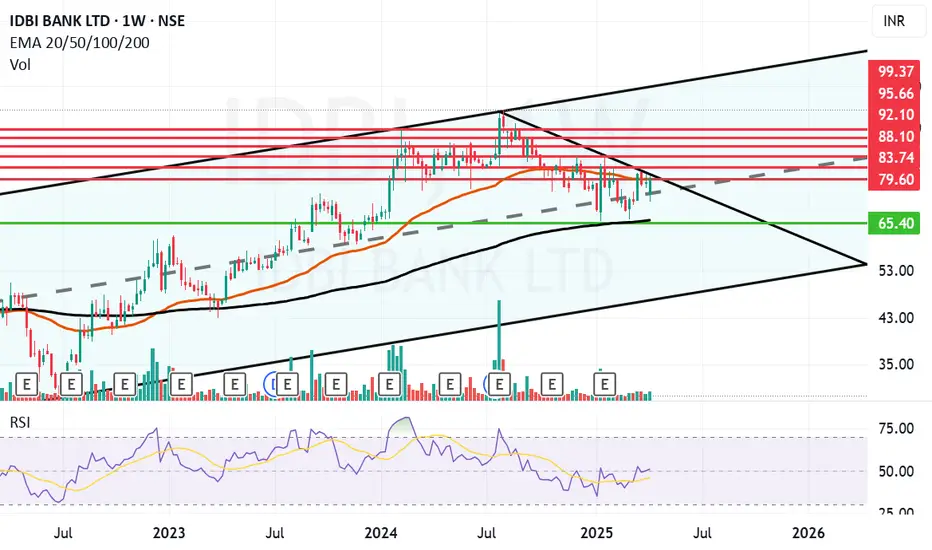
Task: Click the earnings E marker above the 2023 label
Action: pyautogui.click(x=181, y=385)
